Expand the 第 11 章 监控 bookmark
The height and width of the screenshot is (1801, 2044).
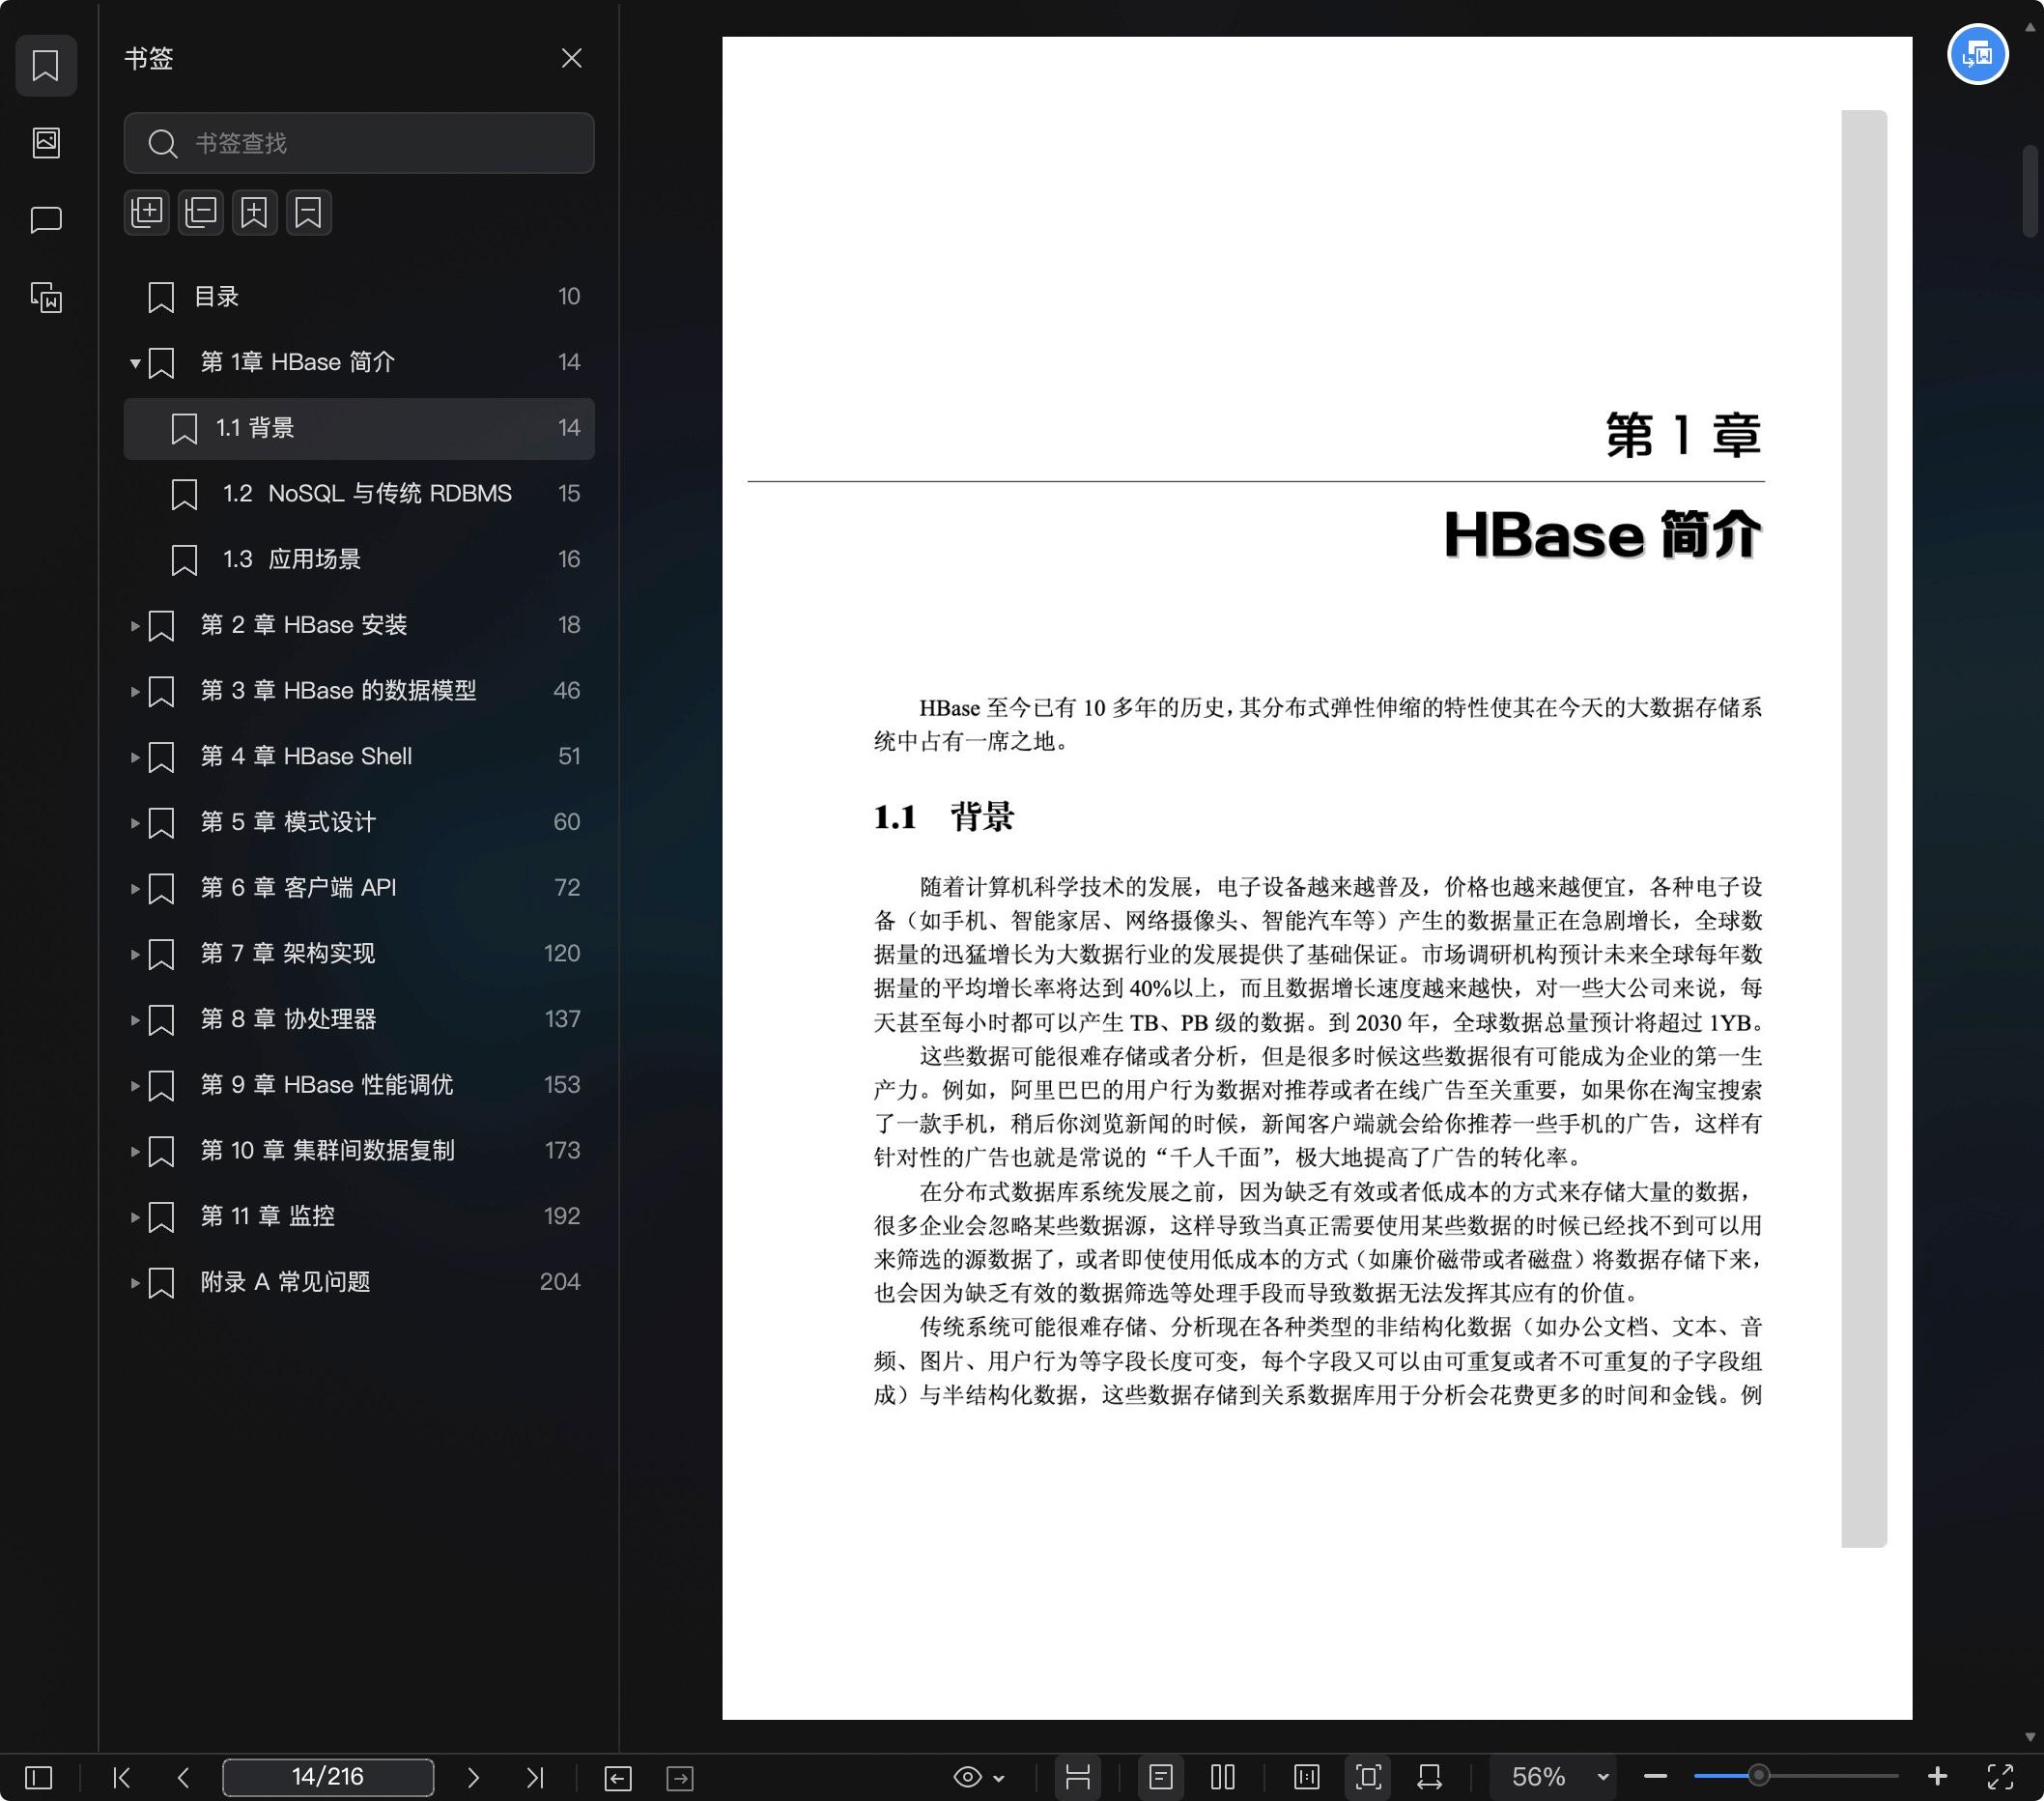[x=135, y=1217]
